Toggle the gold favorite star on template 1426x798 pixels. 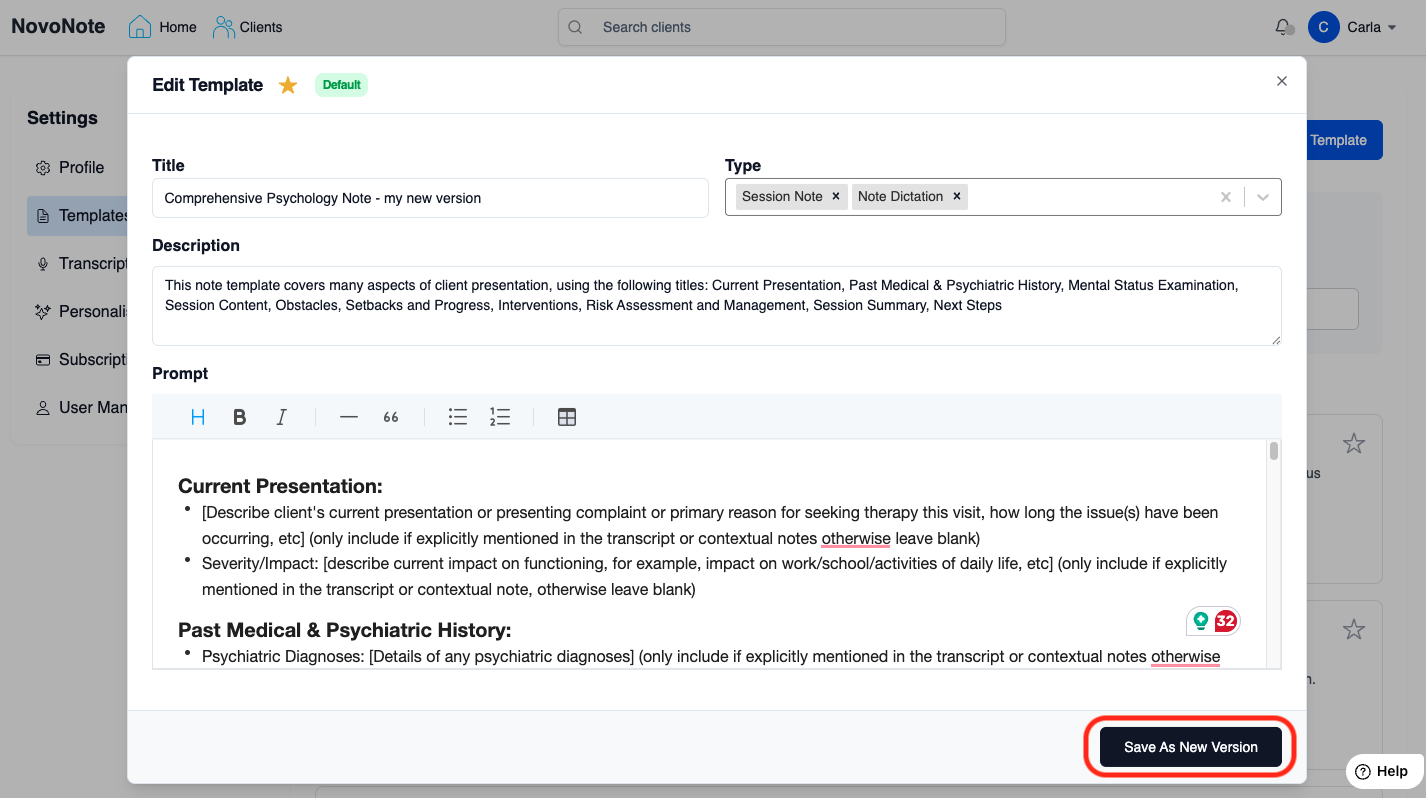coord(288,85)
